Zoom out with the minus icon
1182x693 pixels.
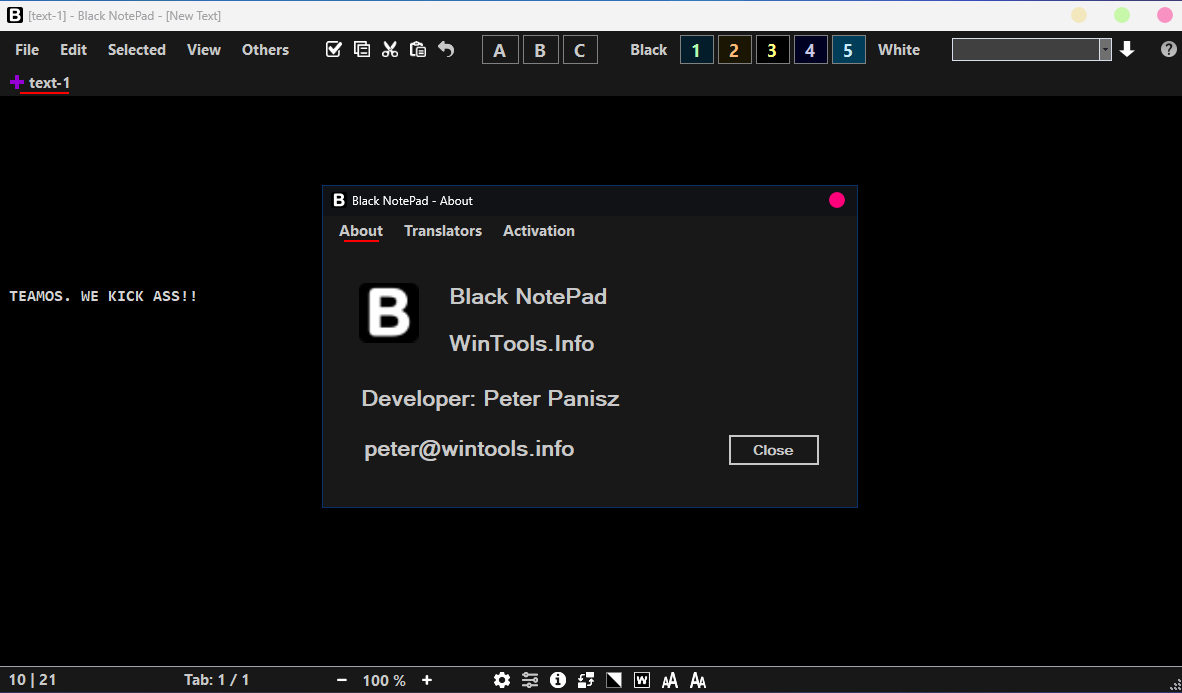(341, 680)
